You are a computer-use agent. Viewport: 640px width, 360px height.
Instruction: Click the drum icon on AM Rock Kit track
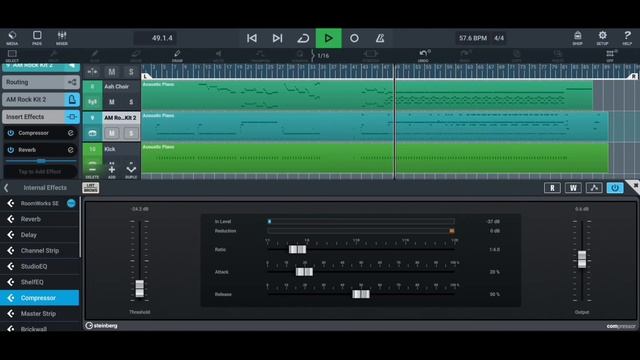(x=92, y=133)
